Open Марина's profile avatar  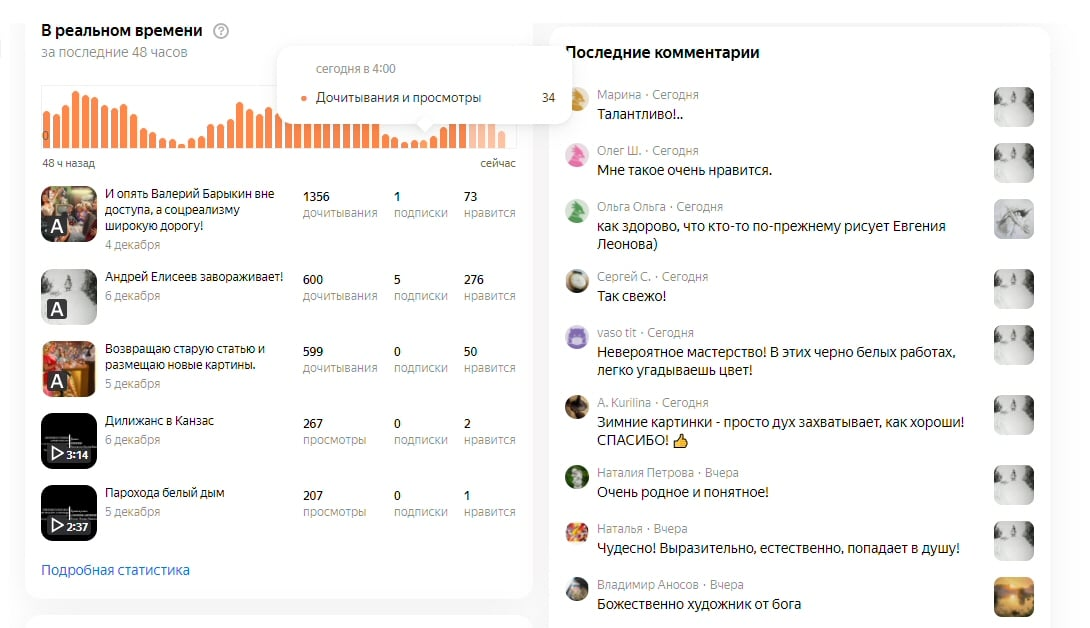[x=576, y=100]
